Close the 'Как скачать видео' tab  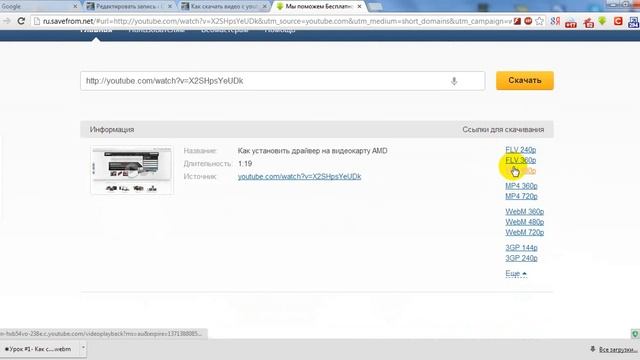(264, 7)
